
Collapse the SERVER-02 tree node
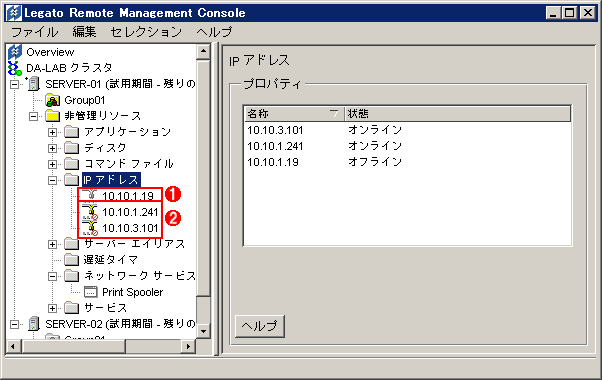coord(14,324)
